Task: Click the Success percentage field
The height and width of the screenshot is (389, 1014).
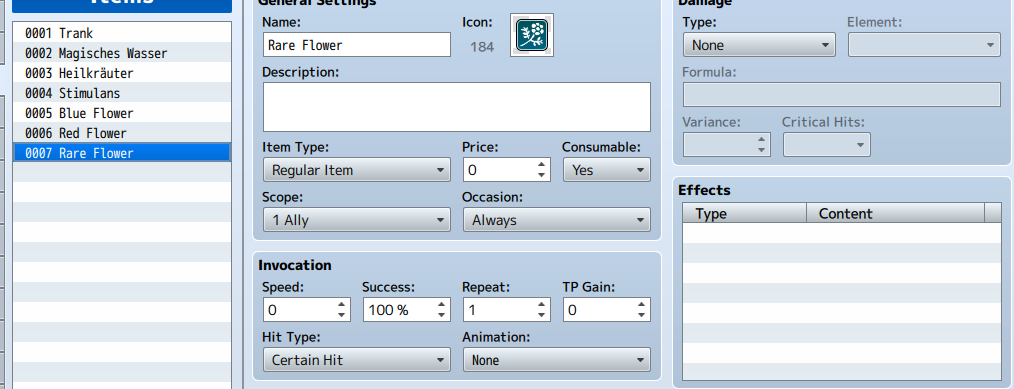Action: click(399, 310)
